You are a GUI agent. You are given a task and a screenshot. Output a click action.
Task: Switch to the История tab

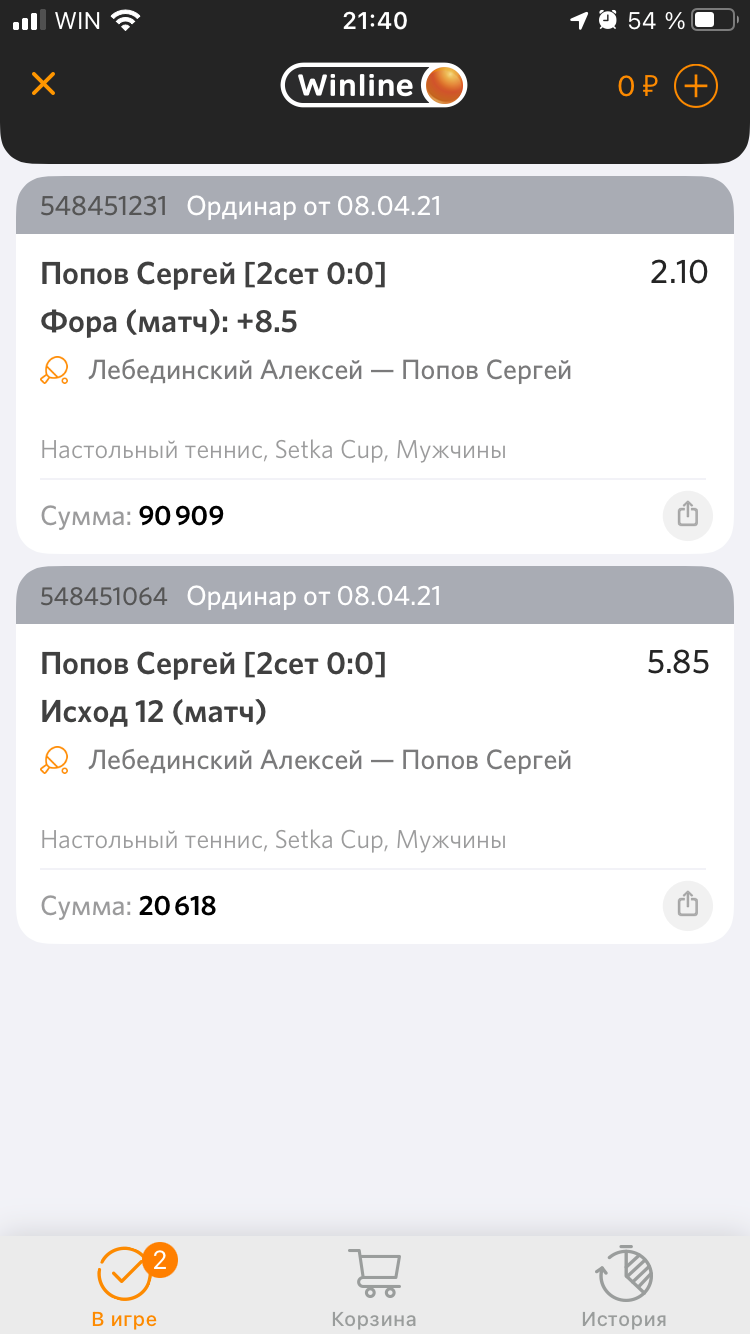pyautogui.click(x=624, y=1287)
